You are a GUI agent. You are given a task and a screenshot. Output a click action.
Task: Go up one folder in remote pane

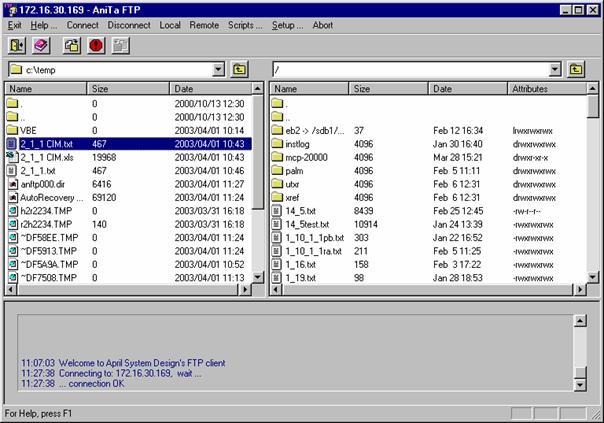point(576,69)
